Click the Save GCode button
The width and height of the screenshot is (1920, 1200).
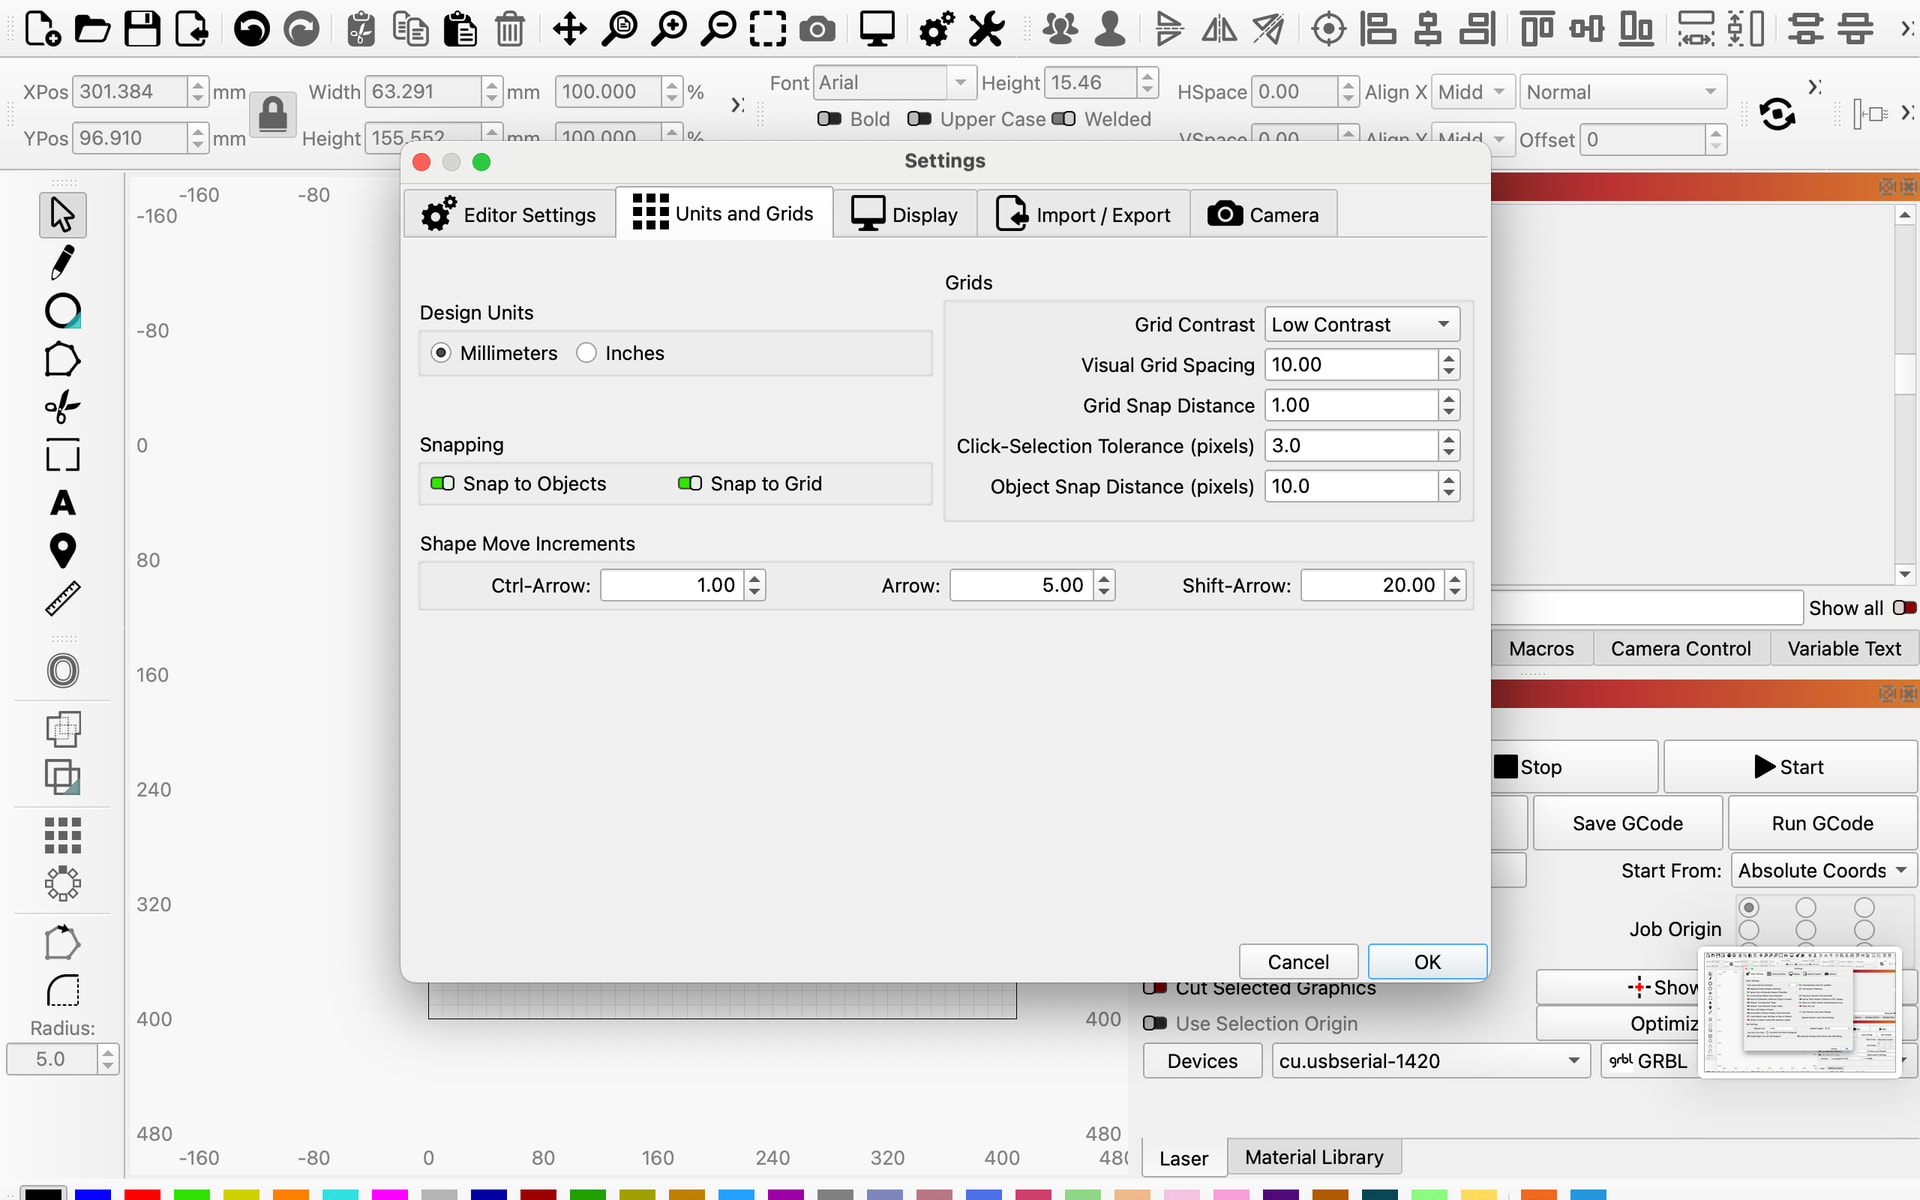(1627, 824)
